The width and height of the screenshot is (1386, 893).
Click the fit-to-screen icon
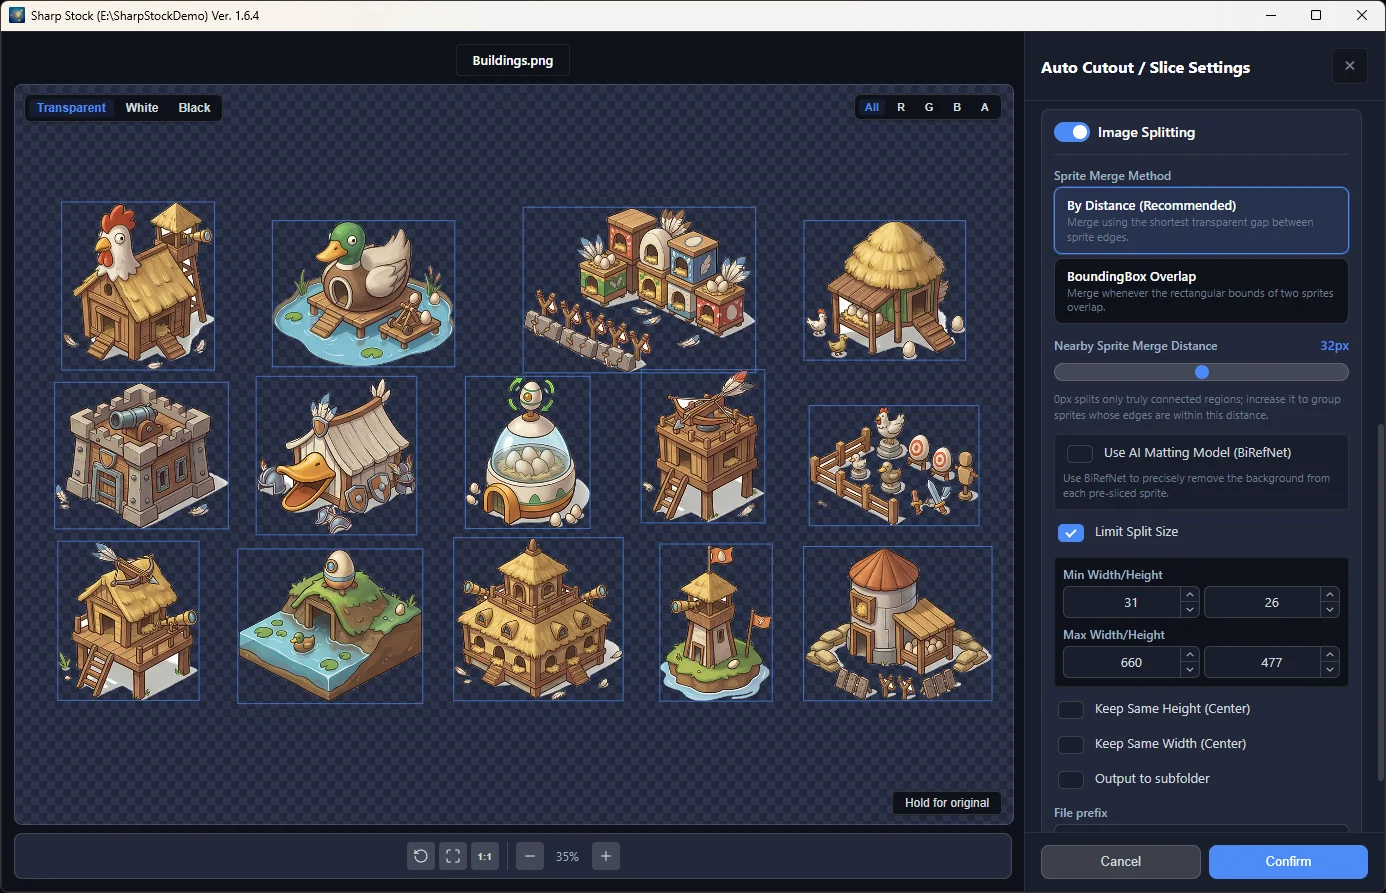tap(453, 856)
